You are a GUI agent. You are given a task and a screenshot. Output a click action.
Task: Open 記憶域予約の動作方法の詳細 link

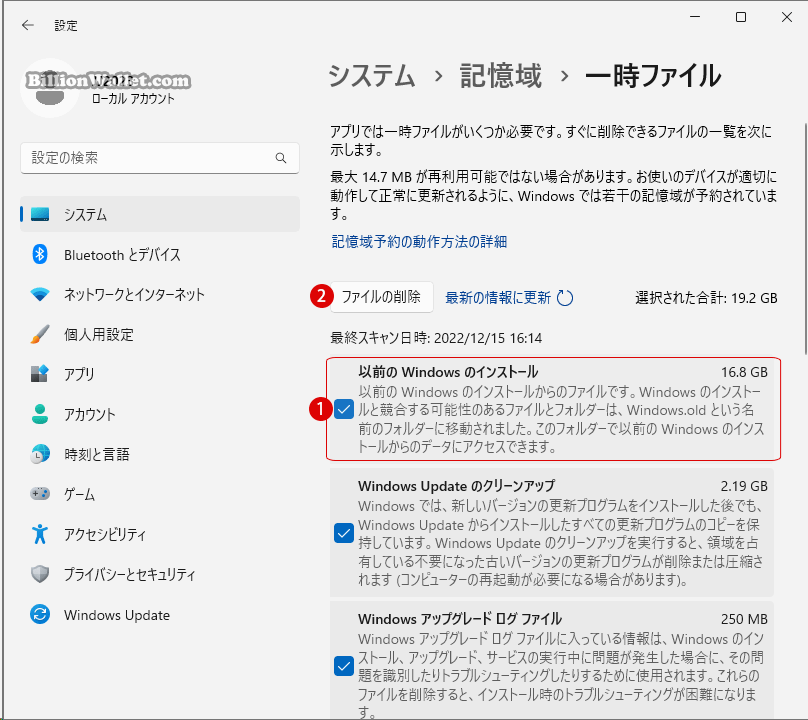419,241
